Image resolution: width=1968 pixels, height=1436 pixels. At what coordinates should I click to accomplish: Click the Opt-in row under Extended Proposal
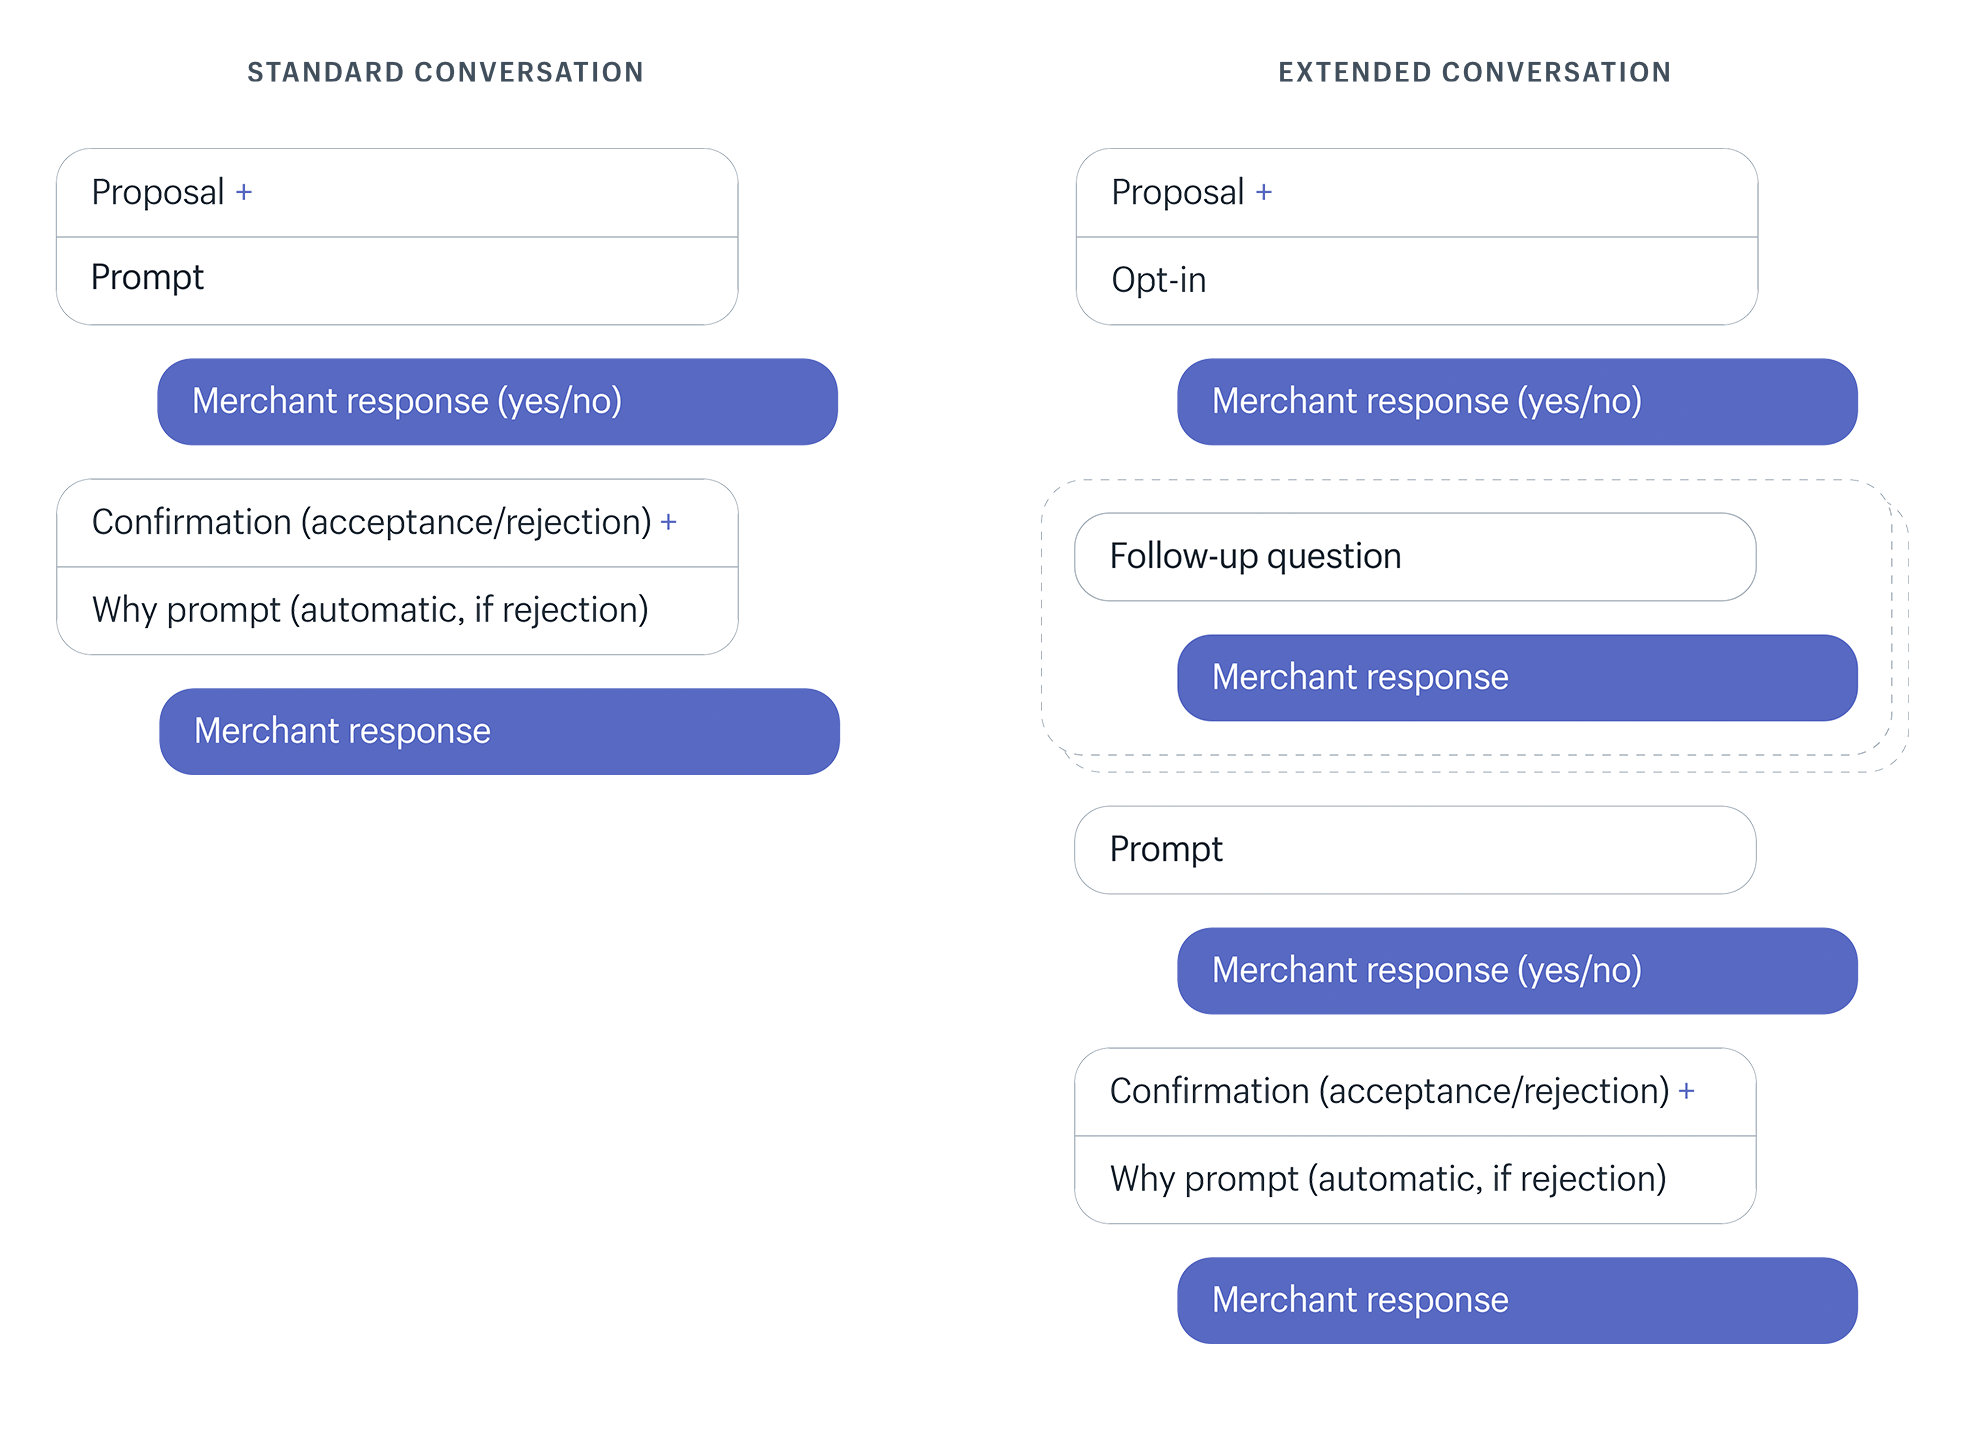(x=1417, y=280)
